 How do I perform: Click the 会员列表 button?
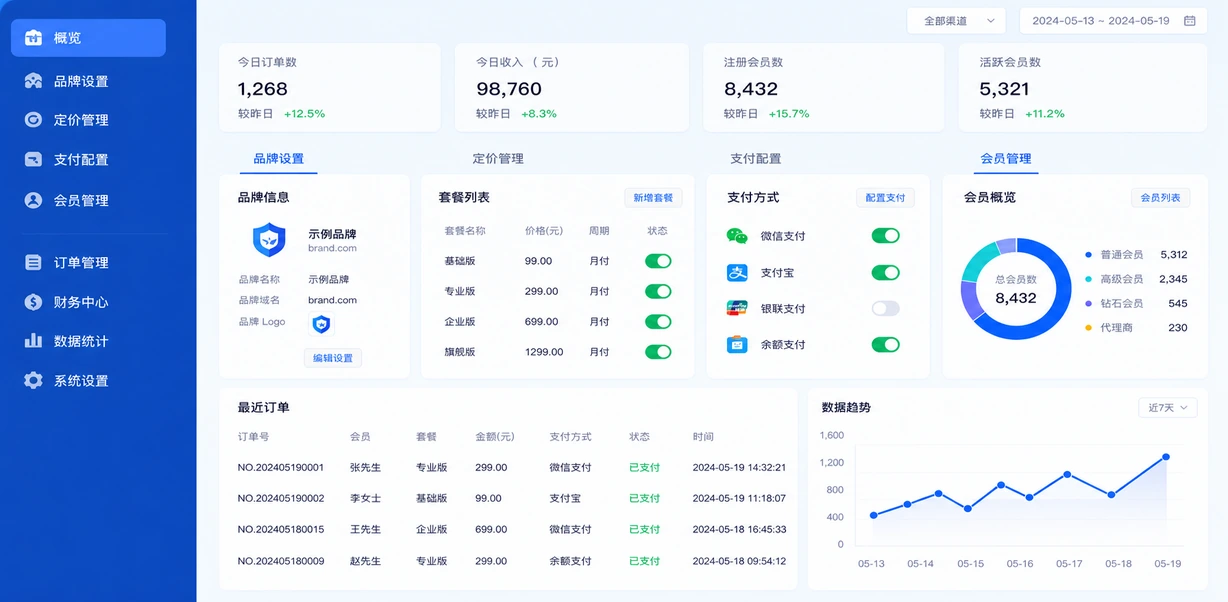1160,198
